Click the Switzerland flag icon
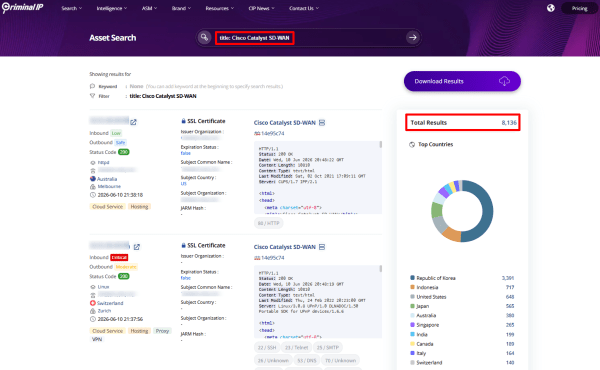The width and height of the screenshot is (600, 370). 93,303
